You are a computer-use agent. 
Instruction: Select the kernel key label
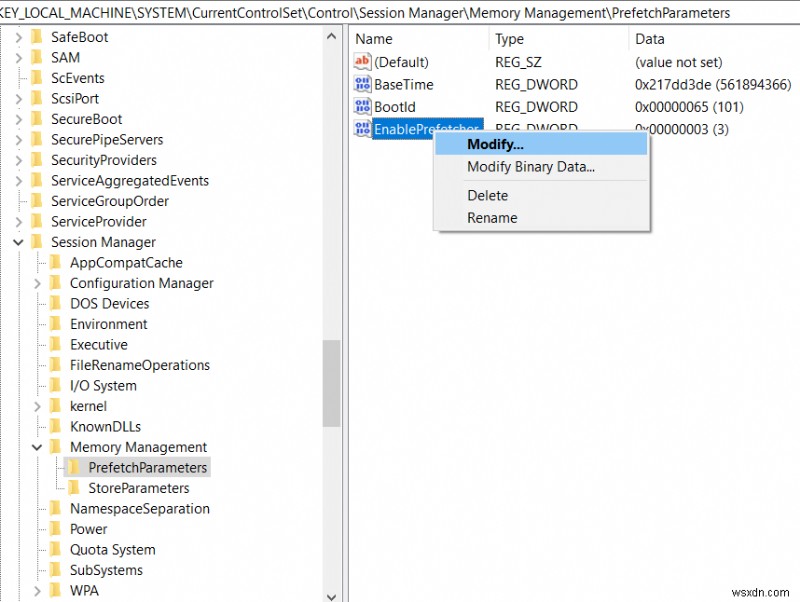coord(88,406)
